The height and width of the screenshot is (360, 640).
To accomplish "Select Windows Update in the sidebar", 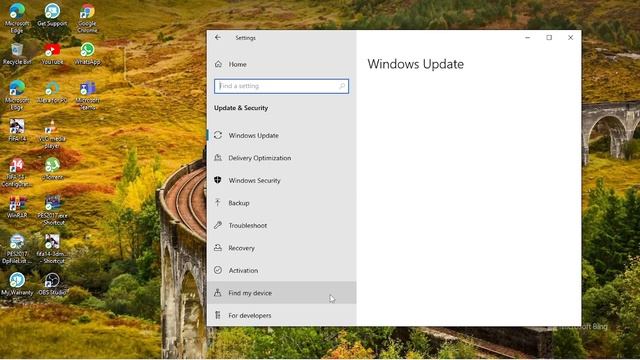I will [282, 136].
